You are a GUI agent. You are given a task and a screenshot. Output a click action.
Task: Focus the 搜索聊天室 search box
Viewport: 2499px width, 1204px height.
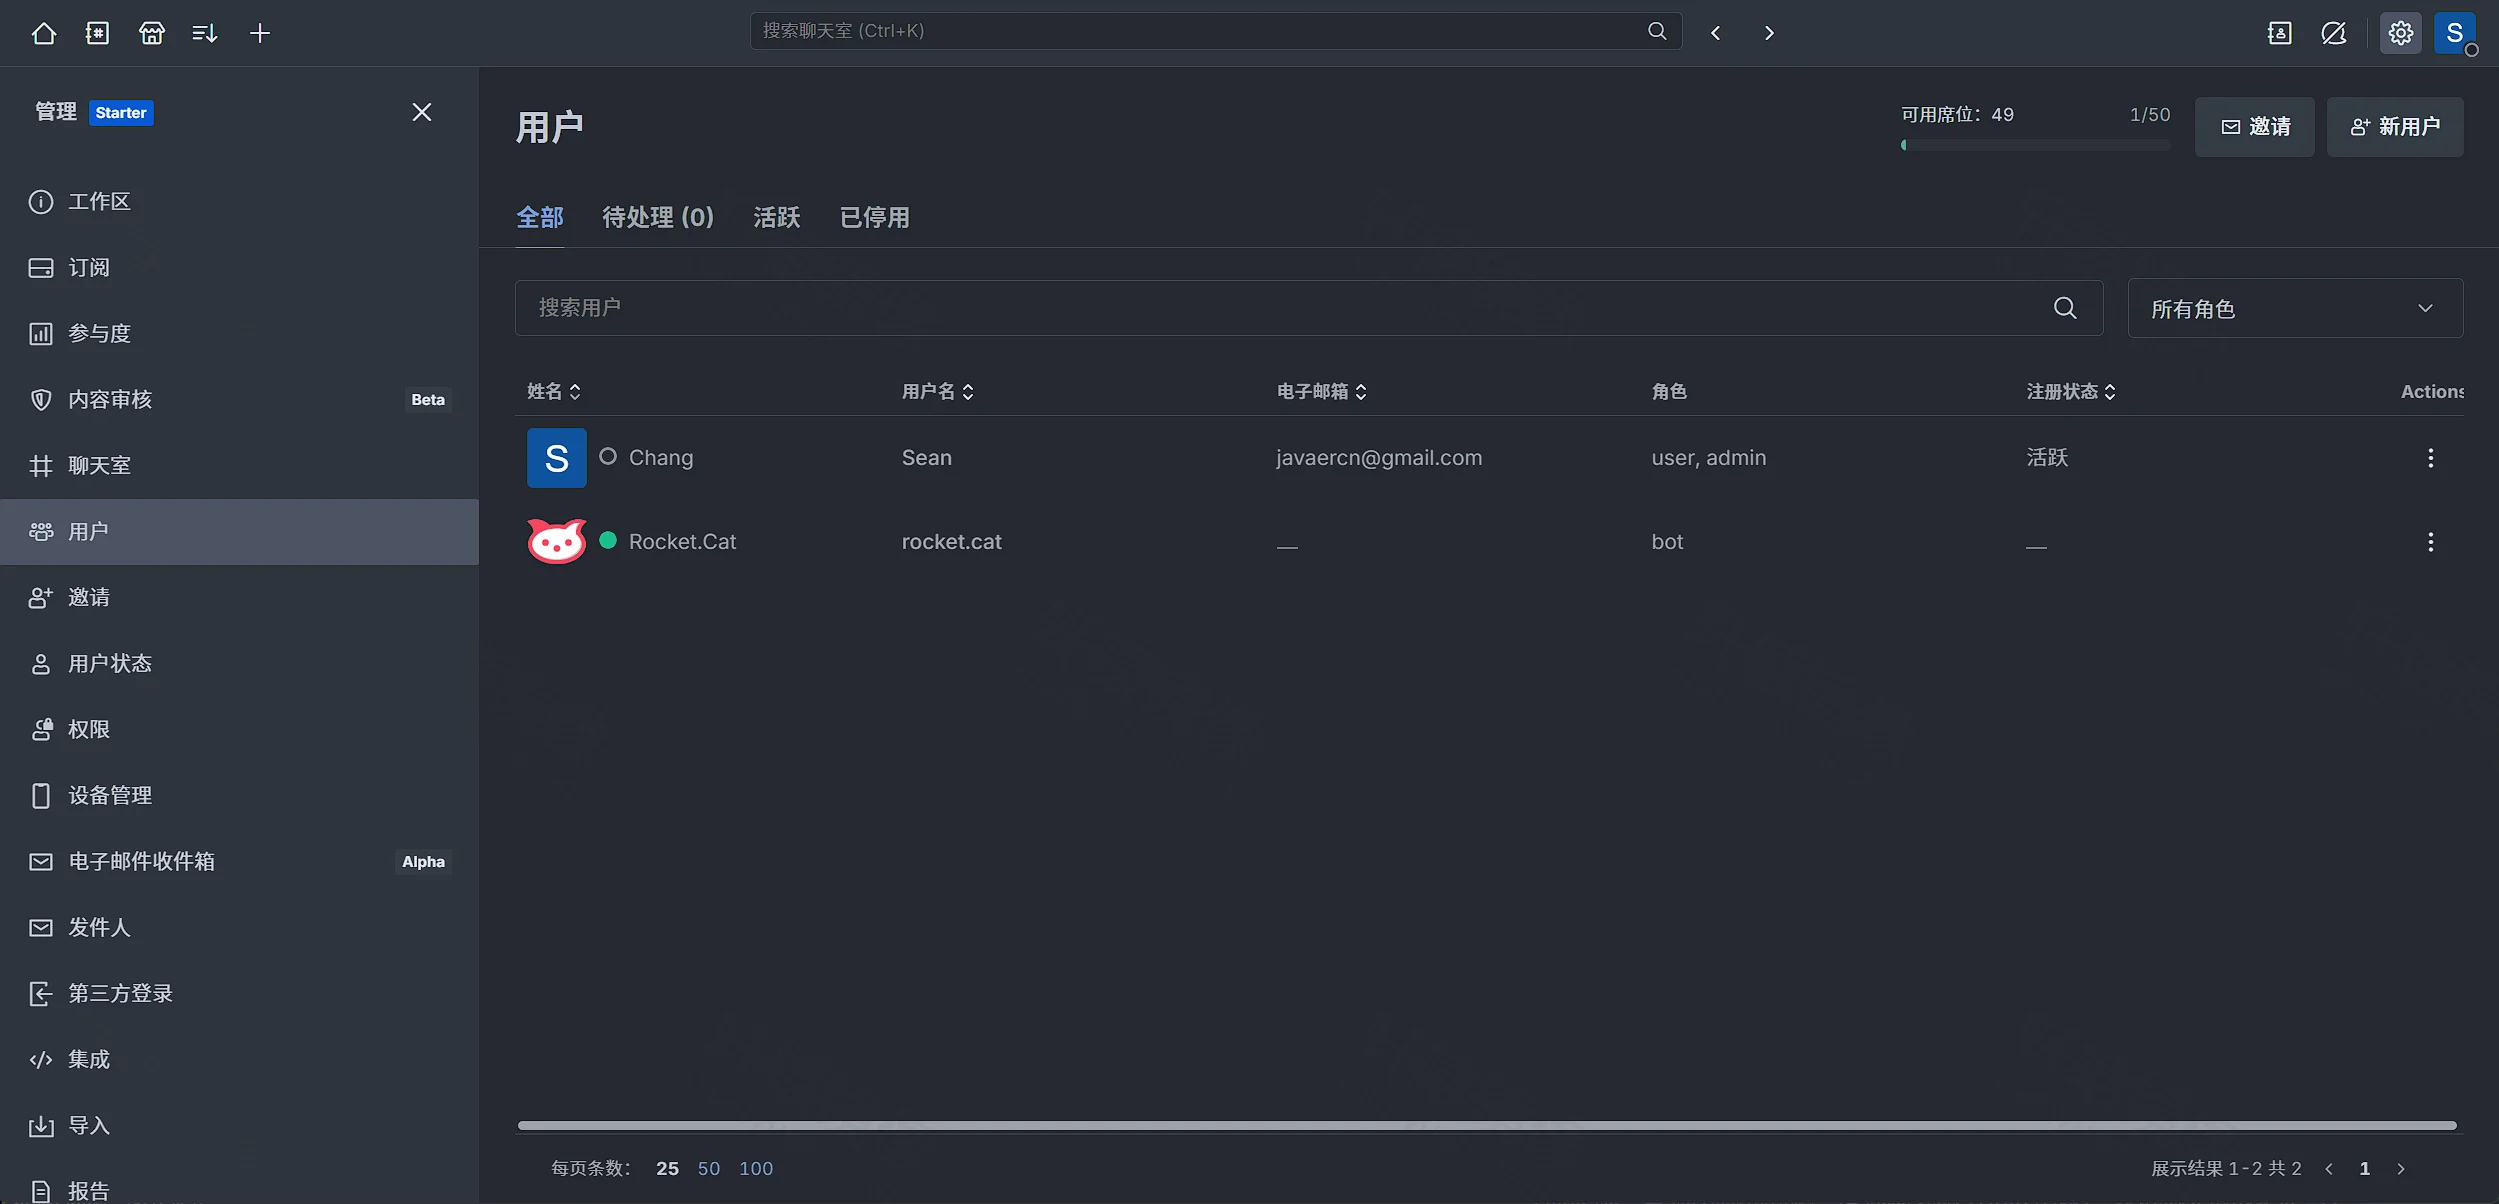pos(1215,31)
